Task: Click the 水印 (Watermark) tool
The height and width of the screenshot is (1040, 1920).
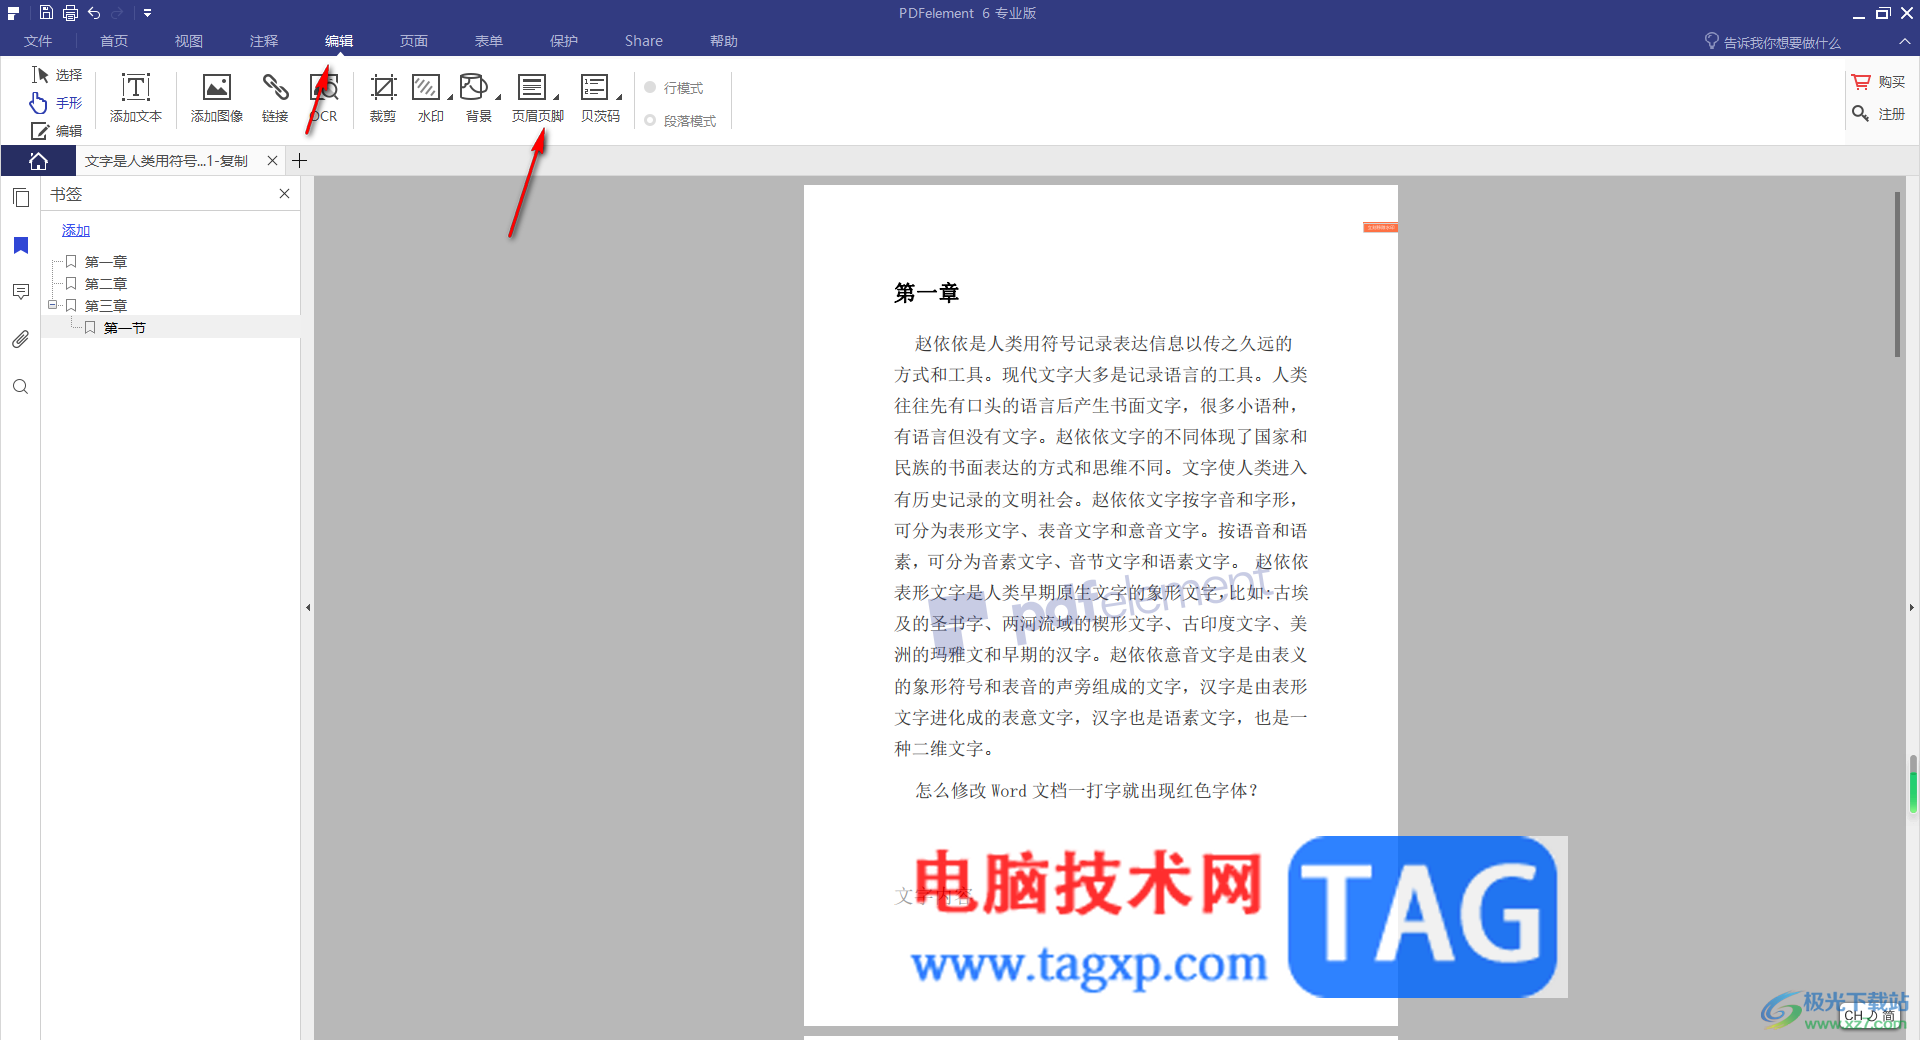Action: [428, 98]
